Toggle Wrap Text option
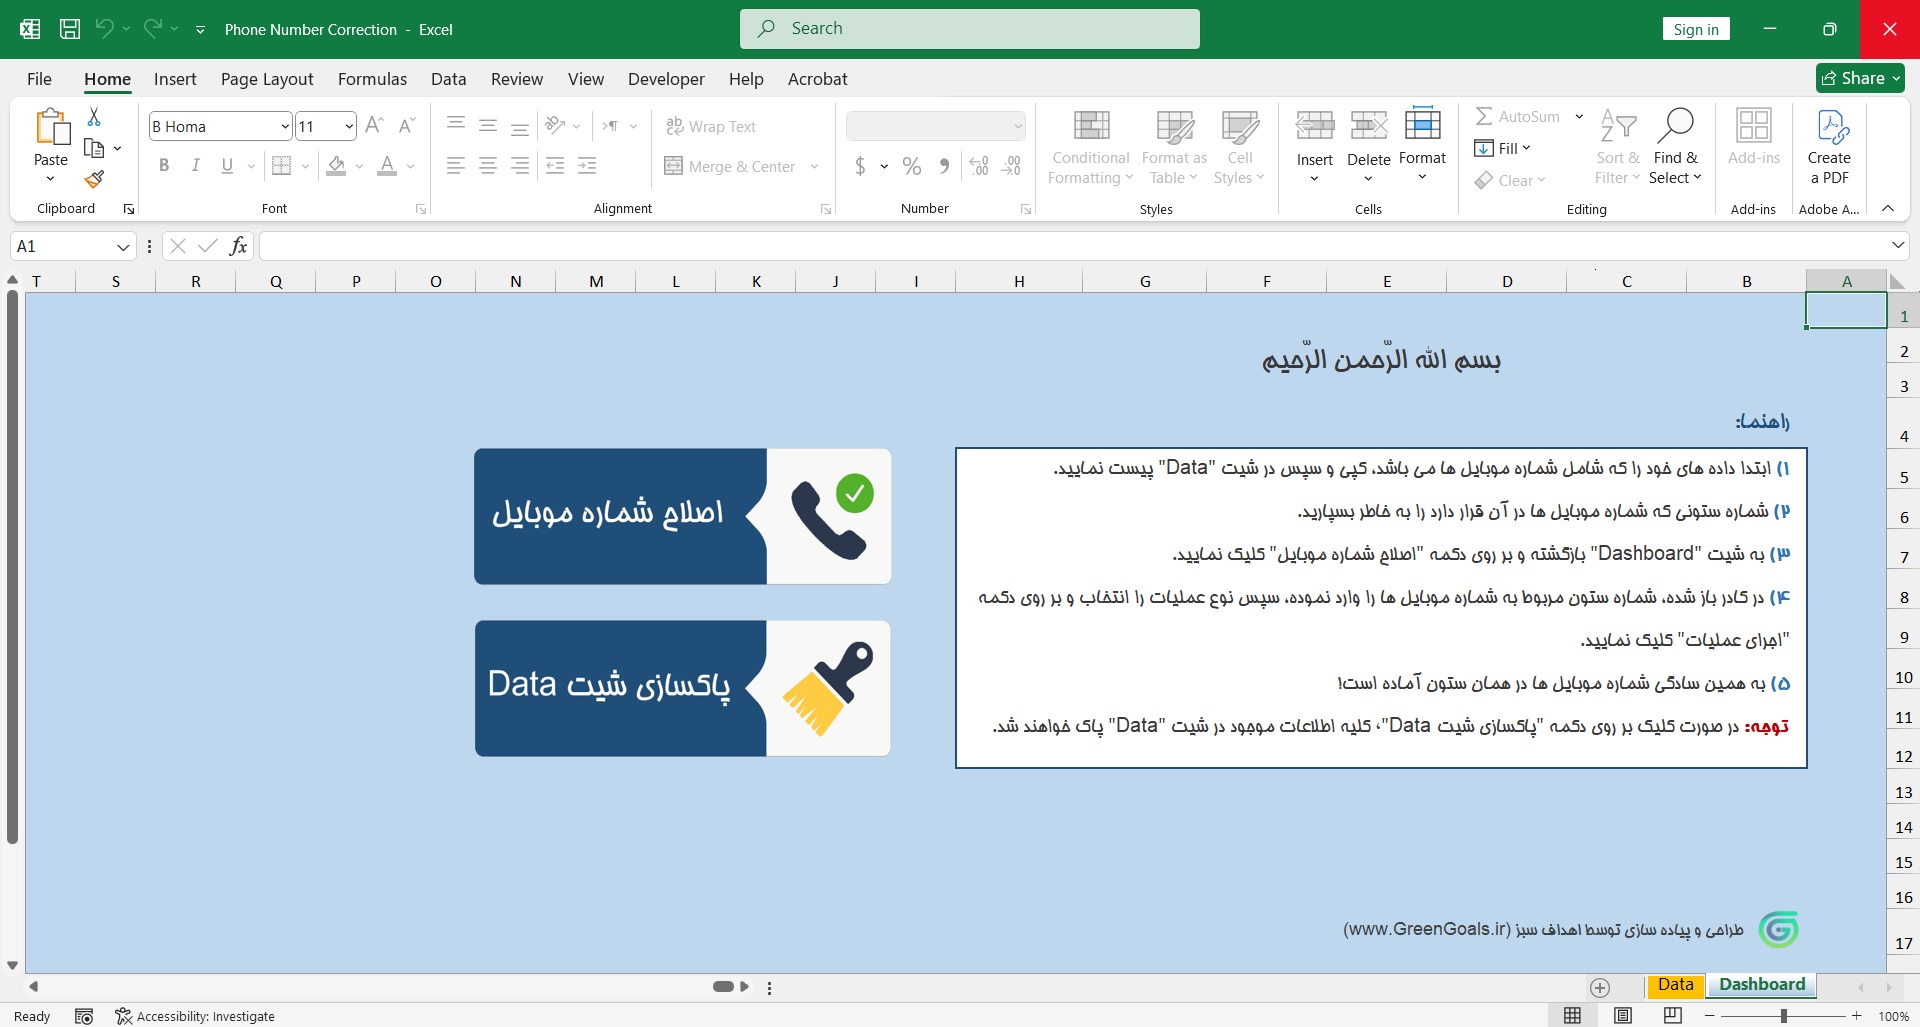The image size is (1920, 1027). 711,126
